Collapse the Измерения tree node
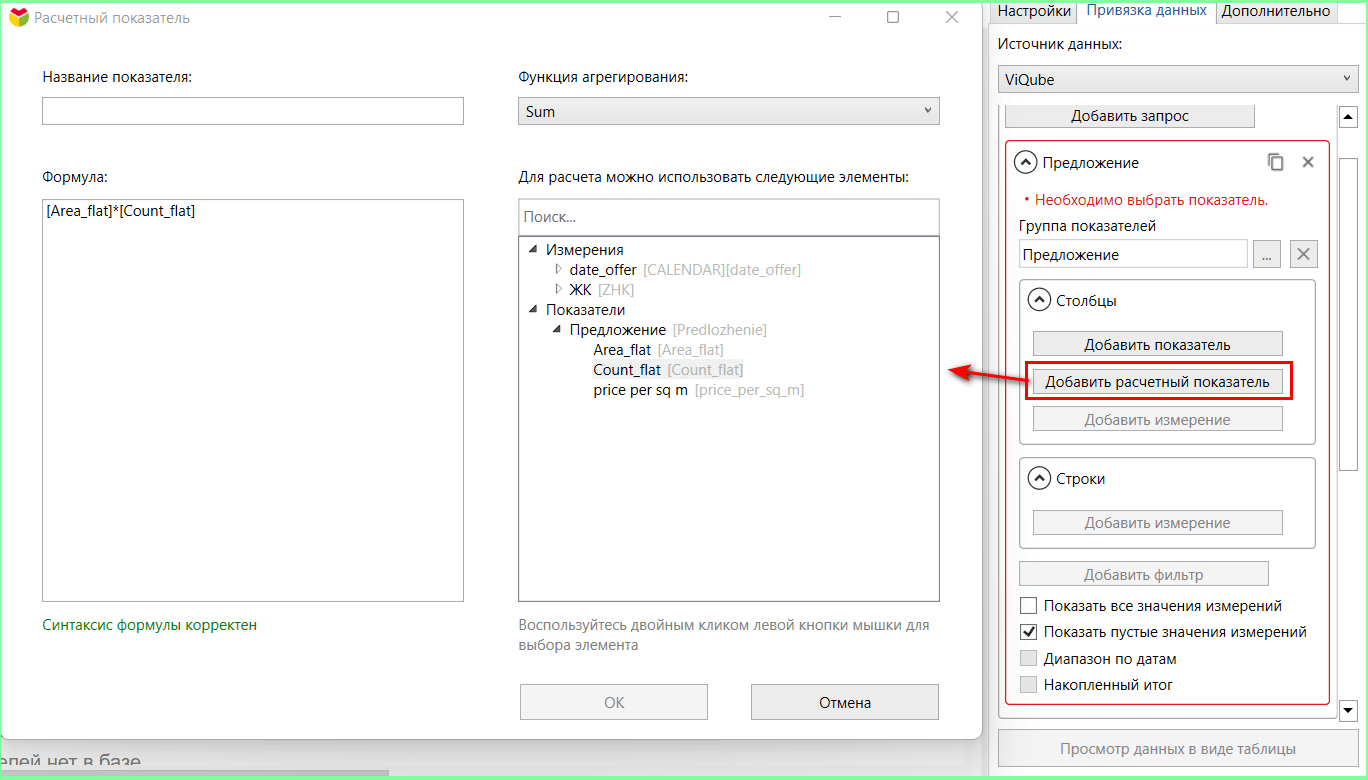 point(534,250)
